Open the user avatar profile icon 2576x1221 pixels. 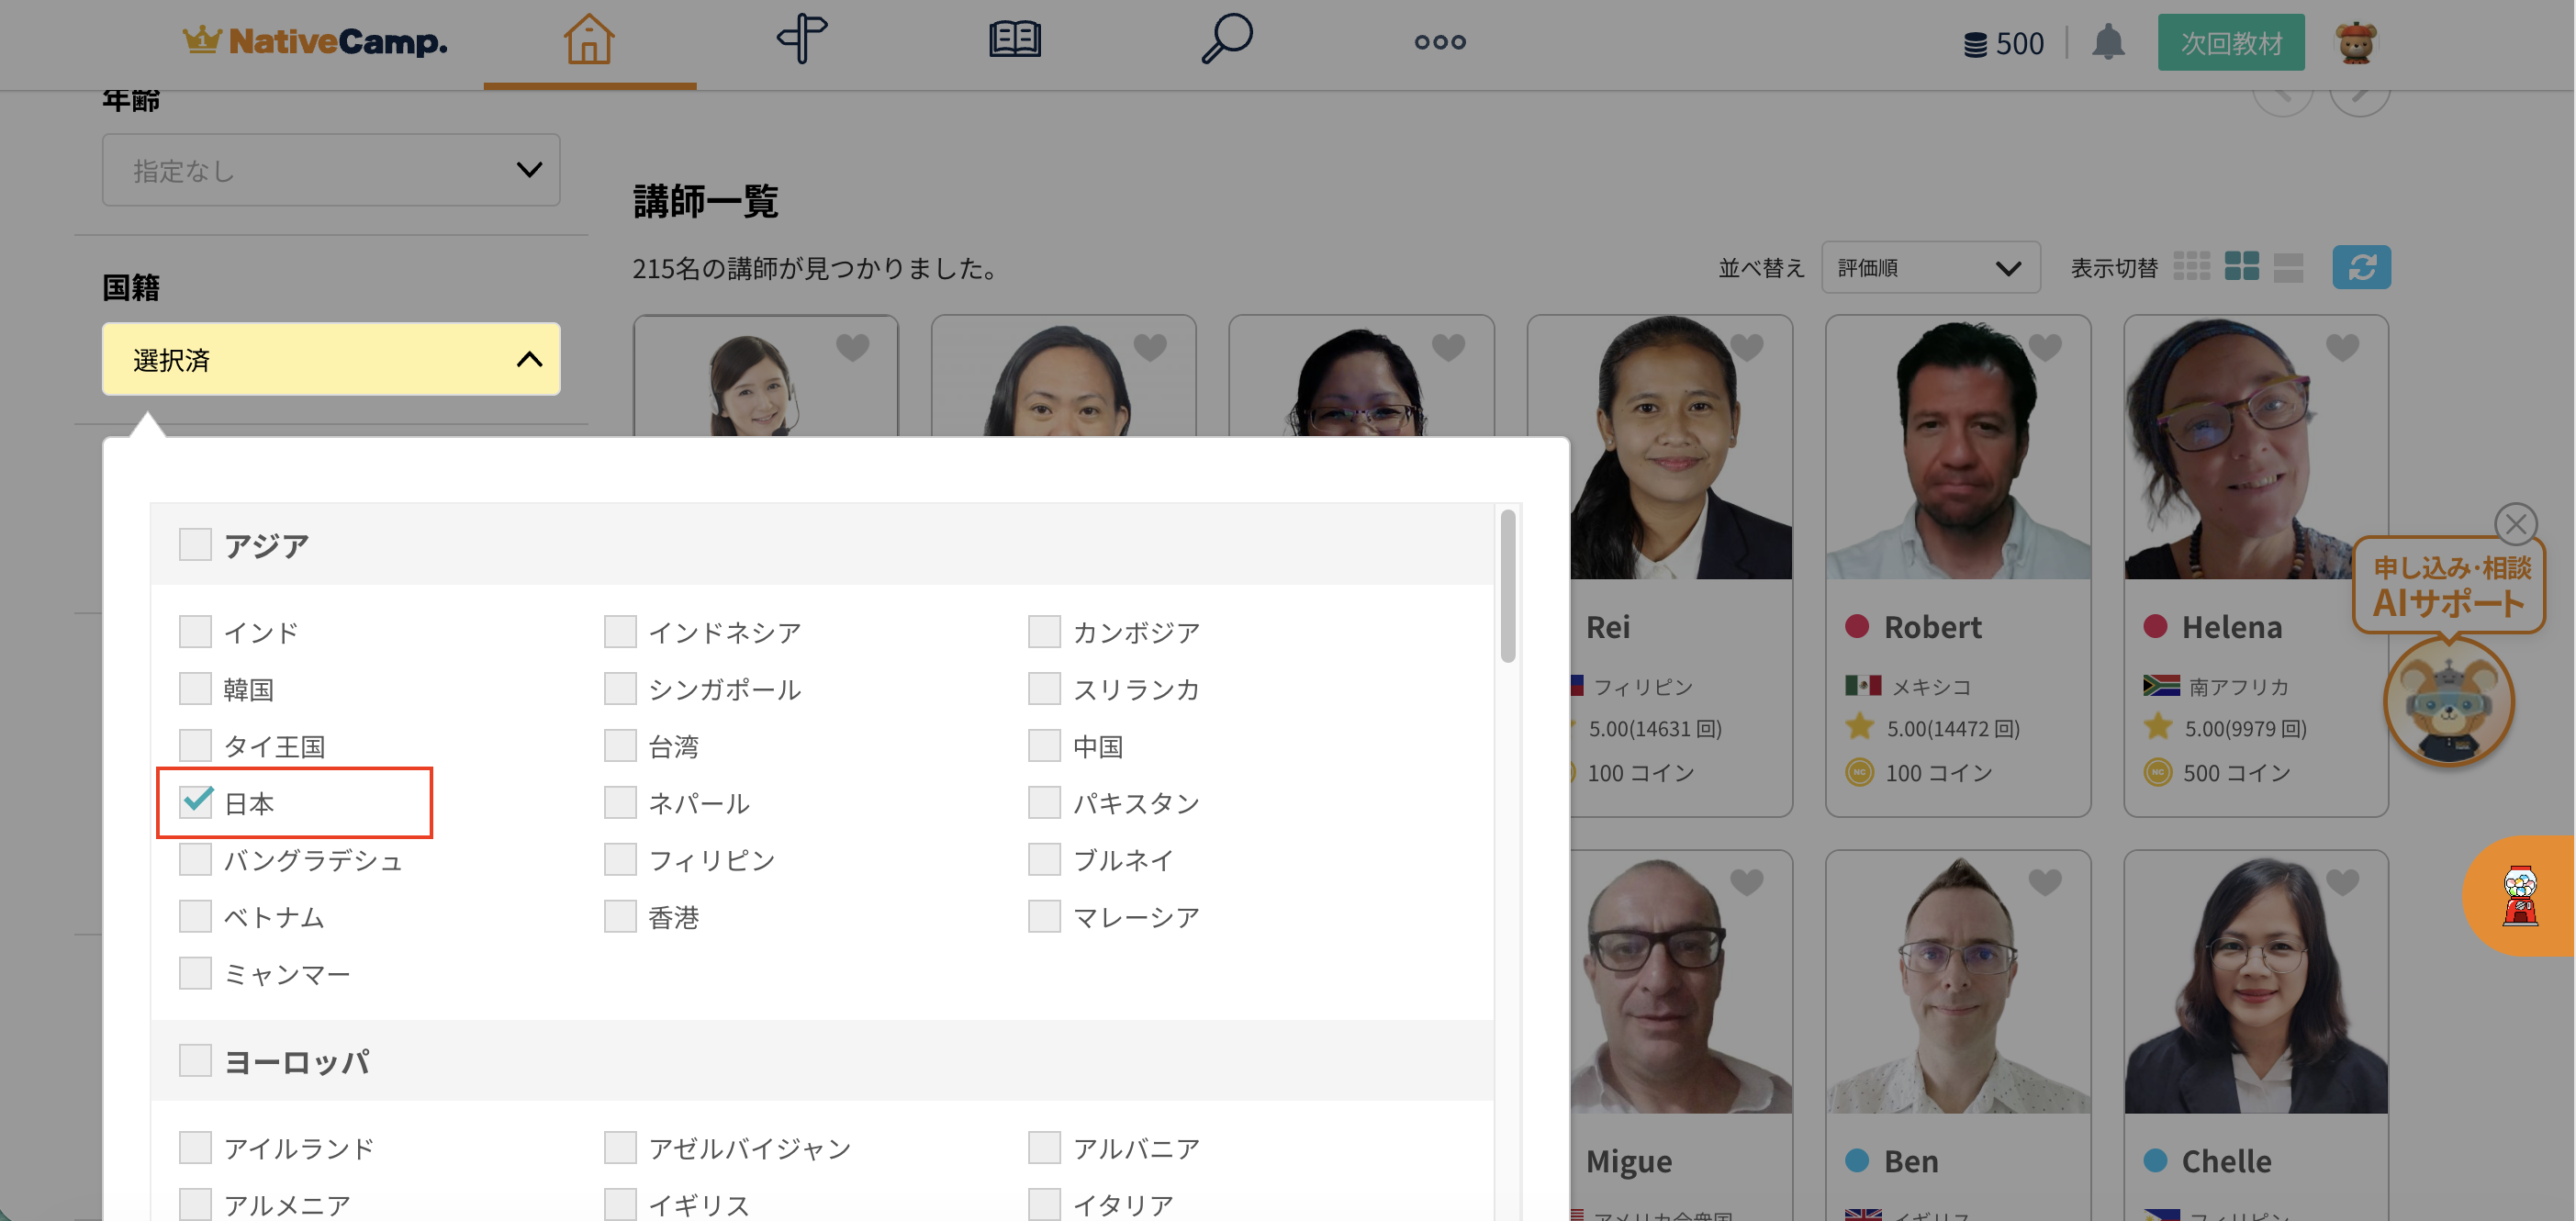pos(2356,43)
